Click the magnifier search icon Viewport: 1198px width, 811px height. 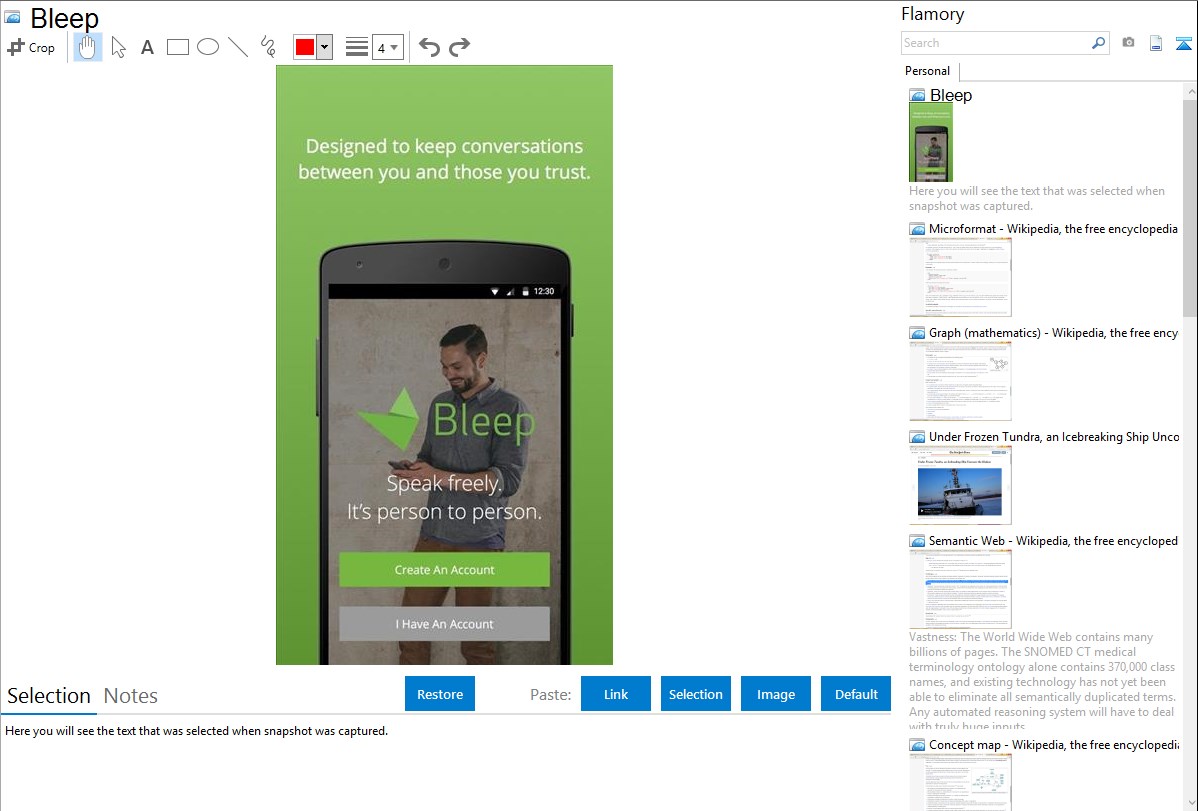(1099, 43)
